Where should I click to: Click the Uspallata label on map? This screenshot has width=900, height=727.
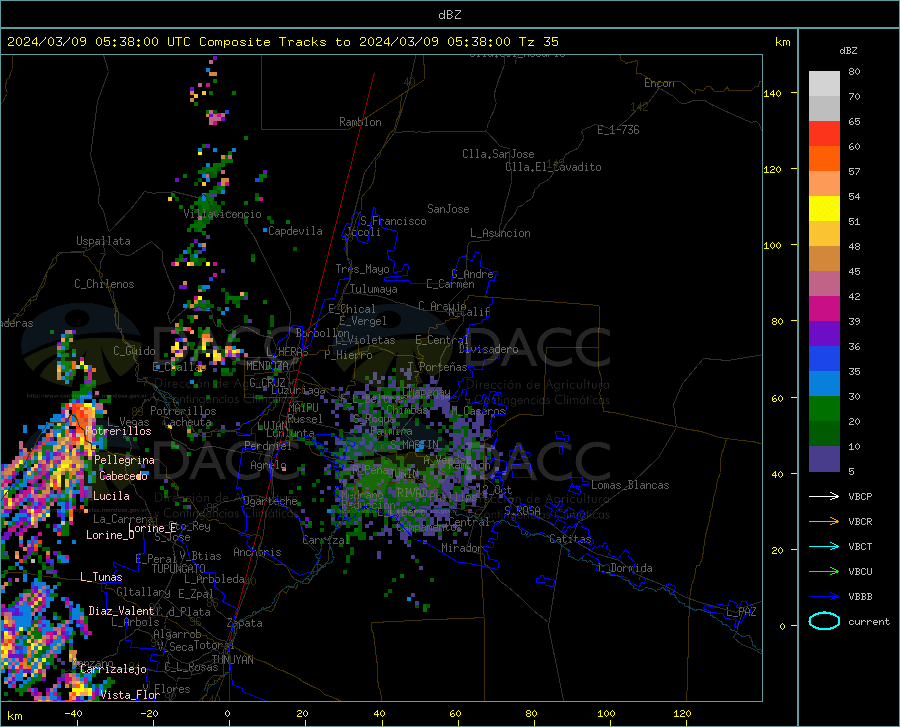point(103,241)
